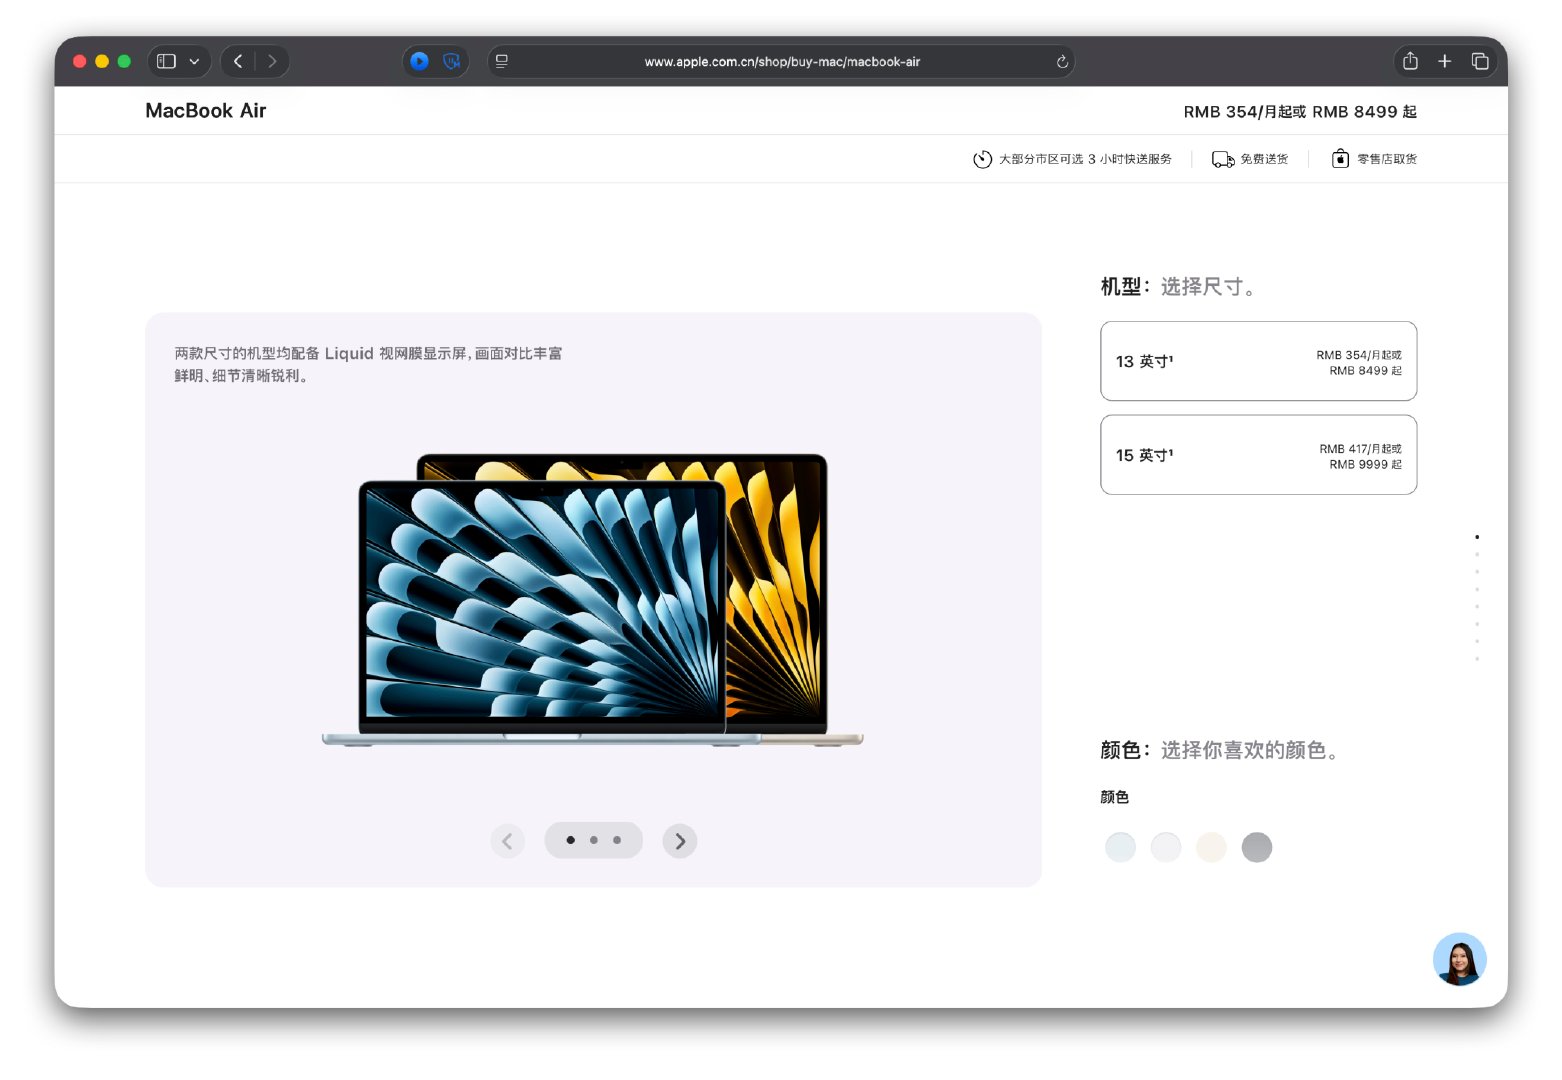This screenshot has height=1080, width=1562.
Task: Click the heading "机型: 选择尺寸。"
Action: [1178, 287]
